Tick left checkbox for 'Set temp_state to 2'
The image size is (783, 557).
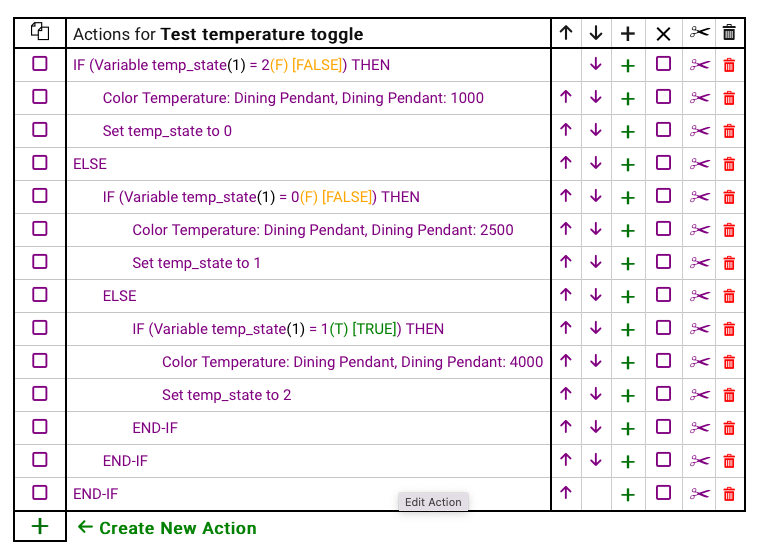[40, 394]
